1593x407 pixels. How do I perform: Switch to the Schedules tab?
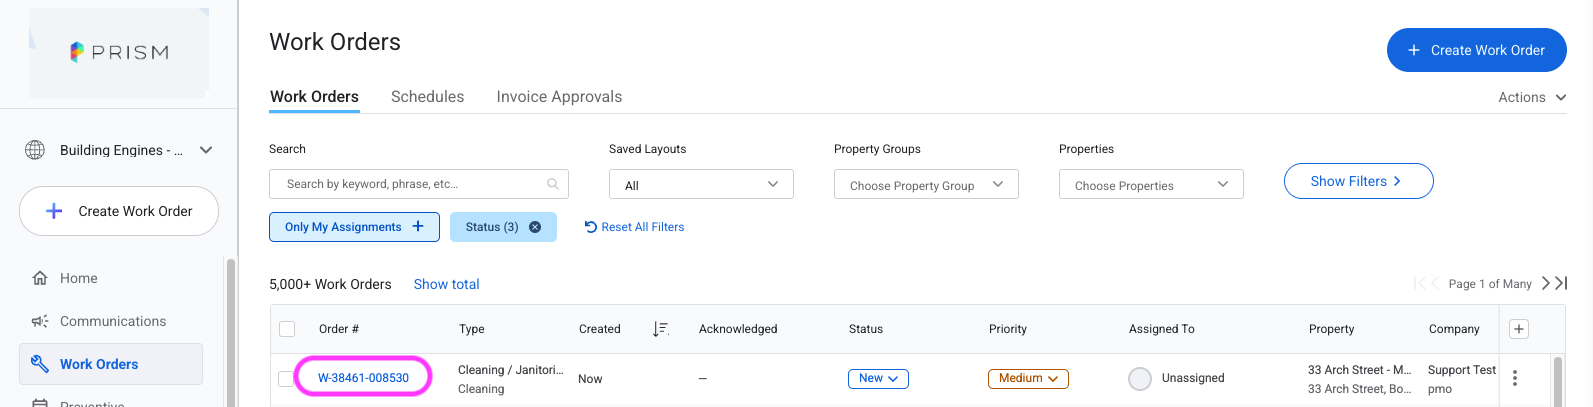coord(427,97)
